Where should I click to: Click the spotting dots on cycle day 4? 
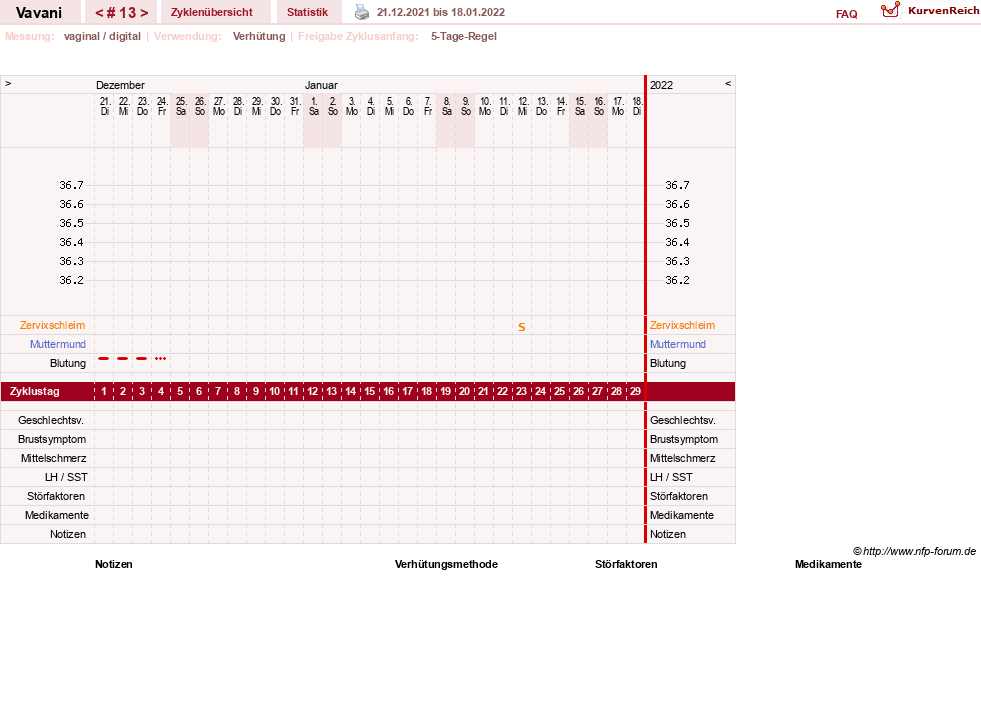click(x=160, y=358)
